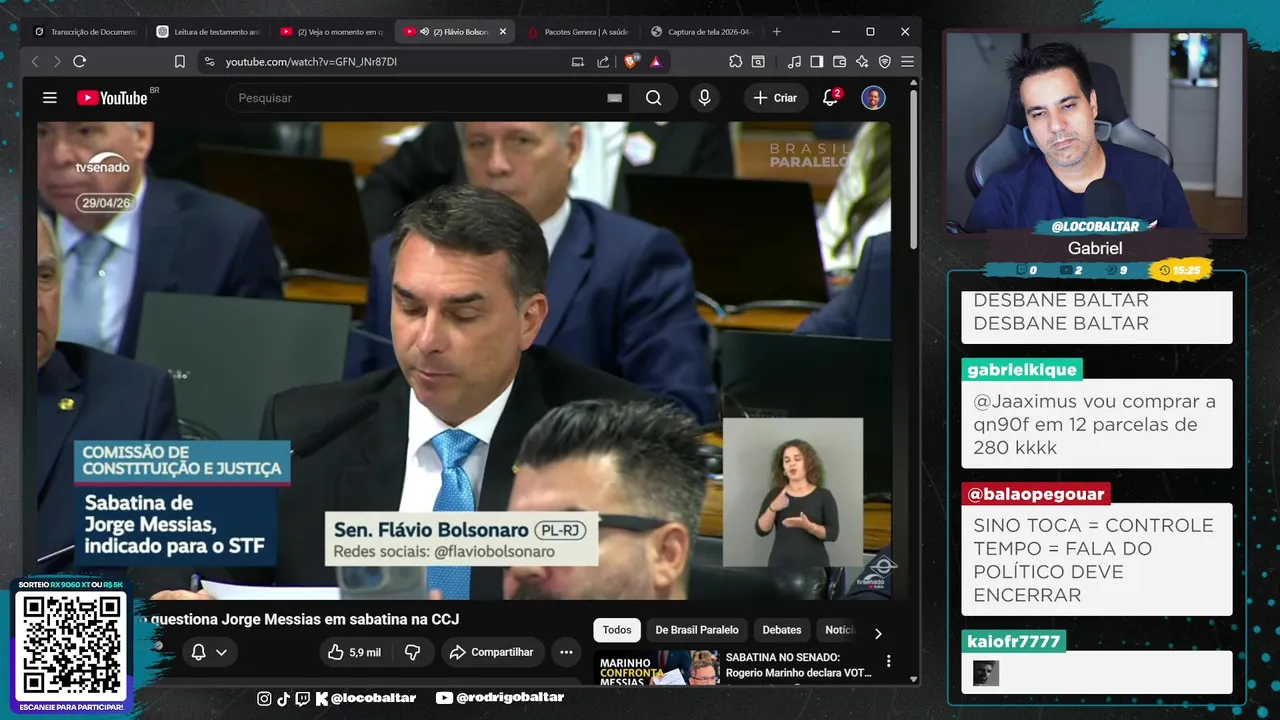The image size is (1280, 720).
Task: Close the Flávio Bolsonaro tab
Action: 503,32
